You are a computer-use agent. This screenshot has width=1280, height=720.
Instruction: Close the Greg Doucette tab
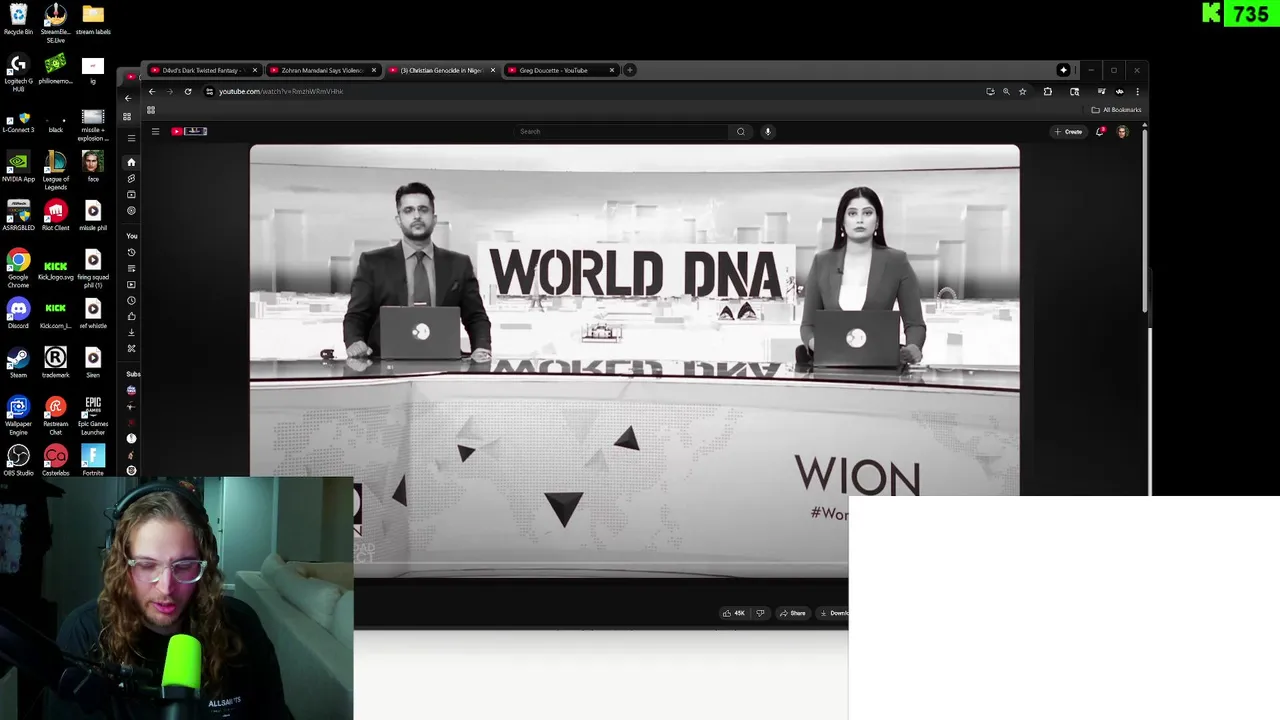pos(612,70)
